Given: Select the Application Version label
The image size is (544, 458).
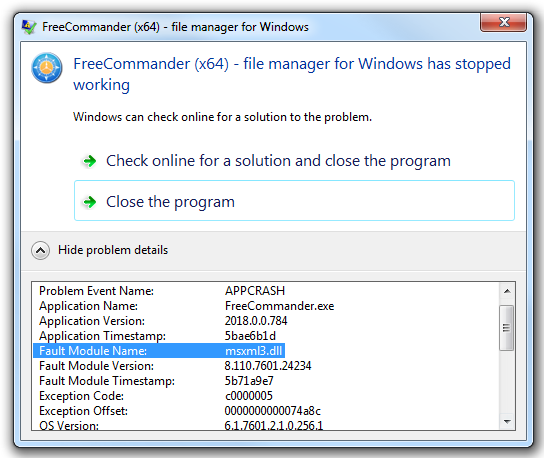Looking at the screenshot, I should point(92,321).
